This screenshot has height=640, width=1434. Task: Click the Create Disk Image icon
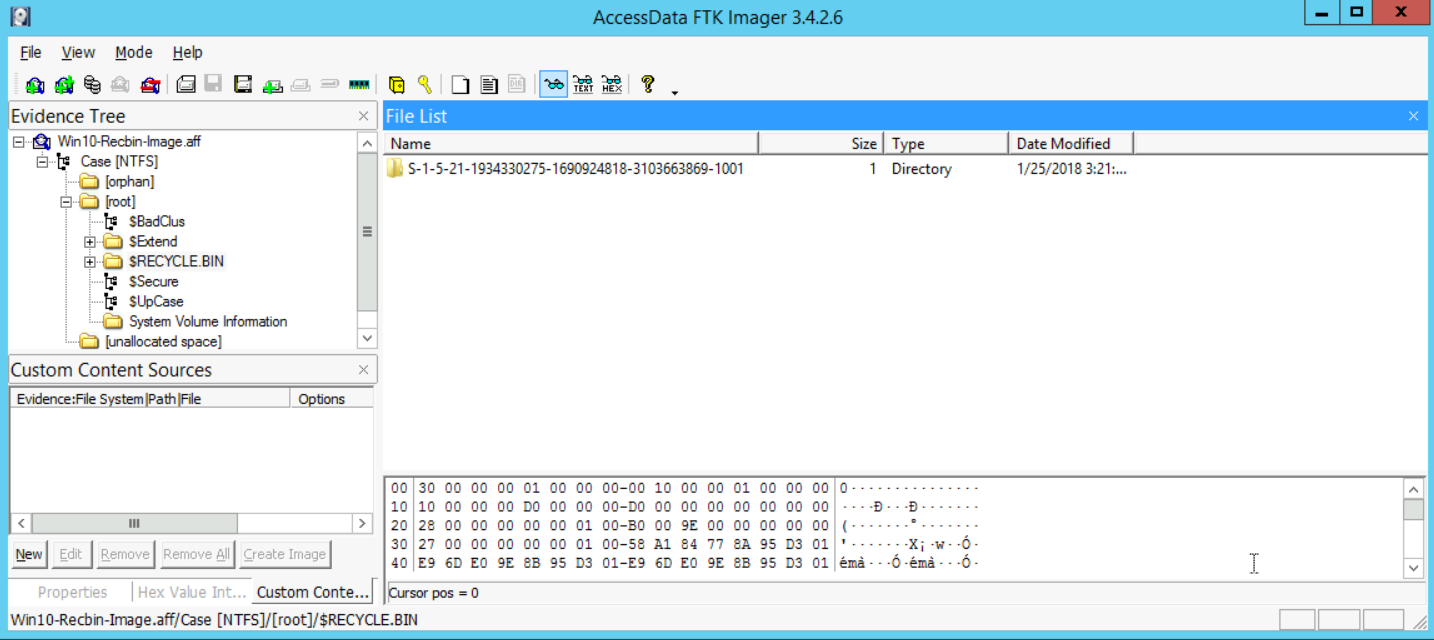point(185,85)
